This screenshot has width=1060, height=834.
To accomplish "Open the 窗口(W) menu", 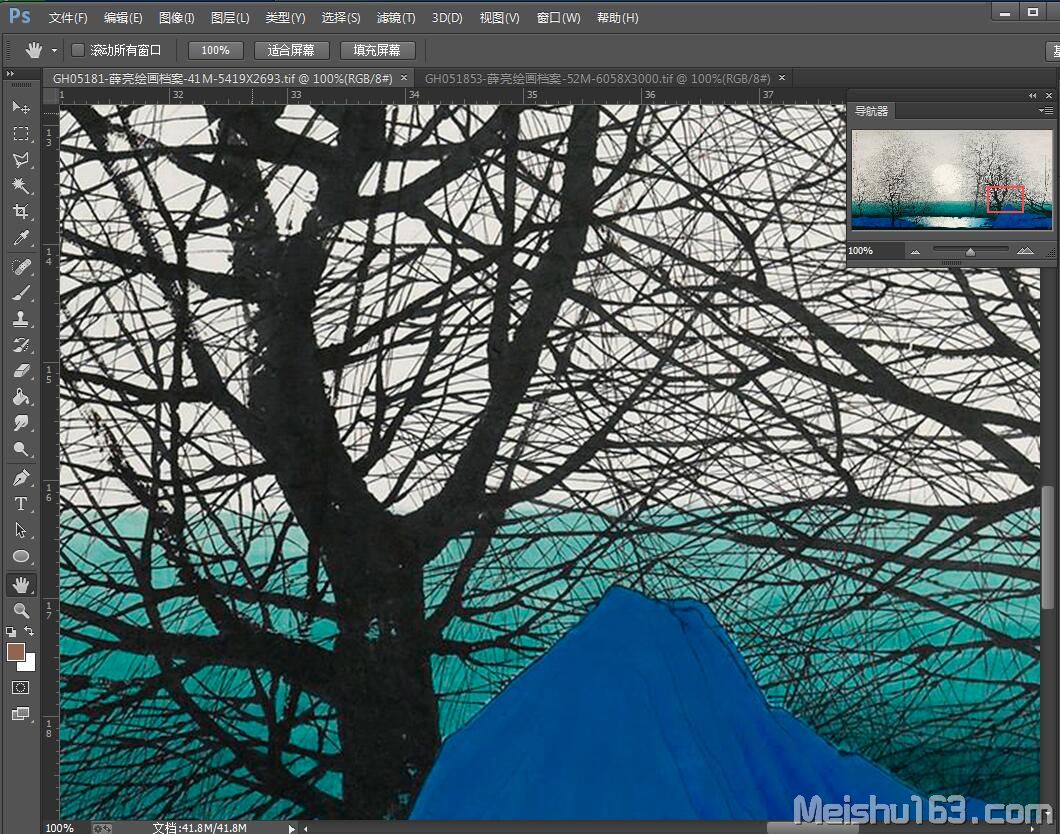I will [x=558, y=18].
